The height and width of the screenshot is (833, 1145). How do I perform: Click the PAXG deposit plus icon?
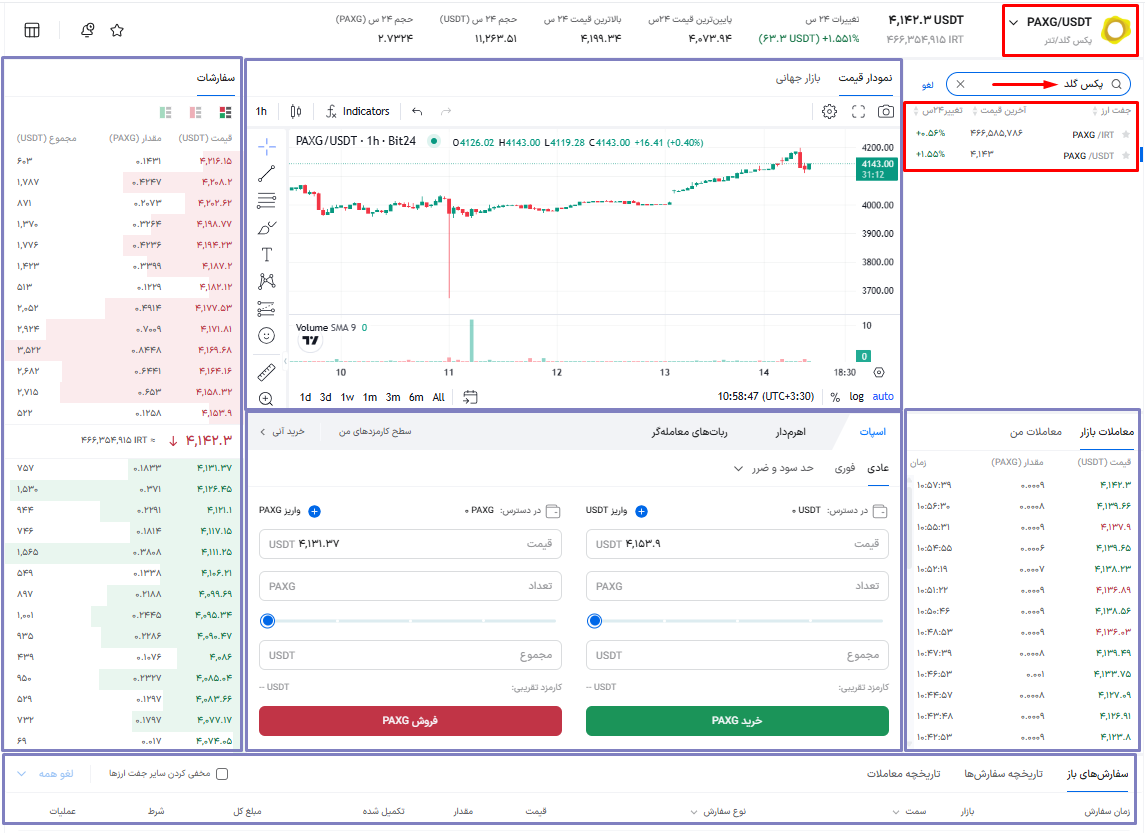(314, 511)
